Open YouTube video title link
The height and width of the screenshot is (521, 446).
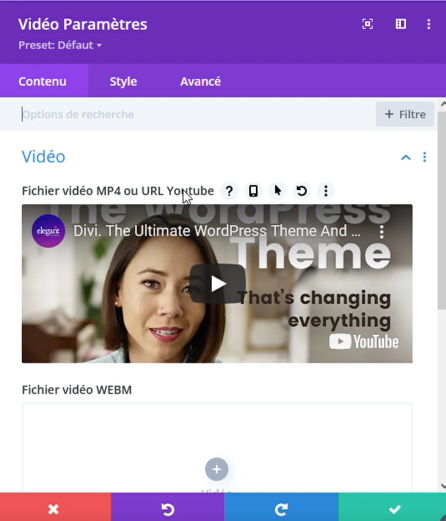(217, 231)
